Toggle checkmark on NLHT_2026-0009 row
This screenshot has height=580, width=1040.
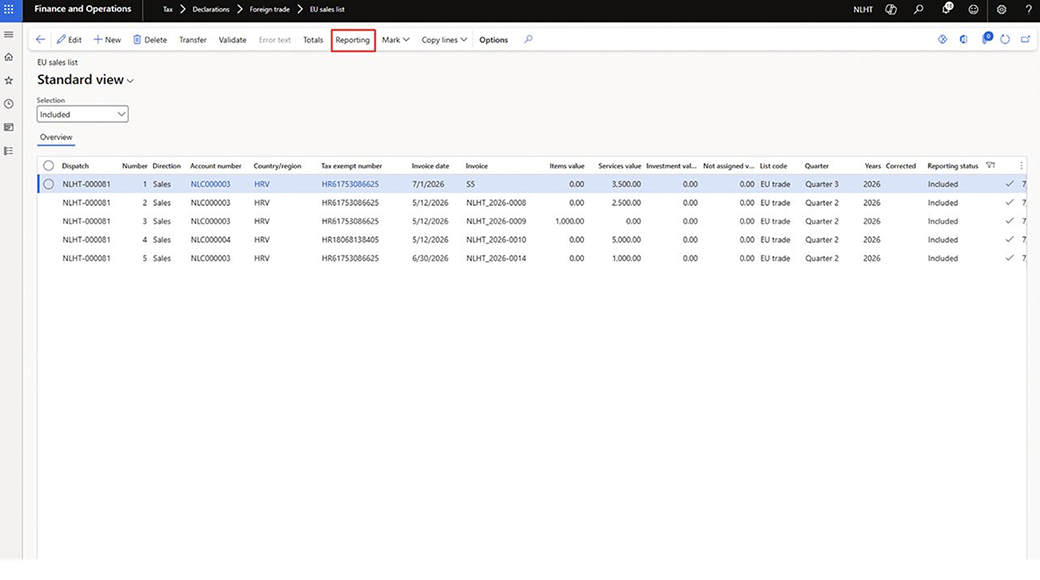[1009, 221]
